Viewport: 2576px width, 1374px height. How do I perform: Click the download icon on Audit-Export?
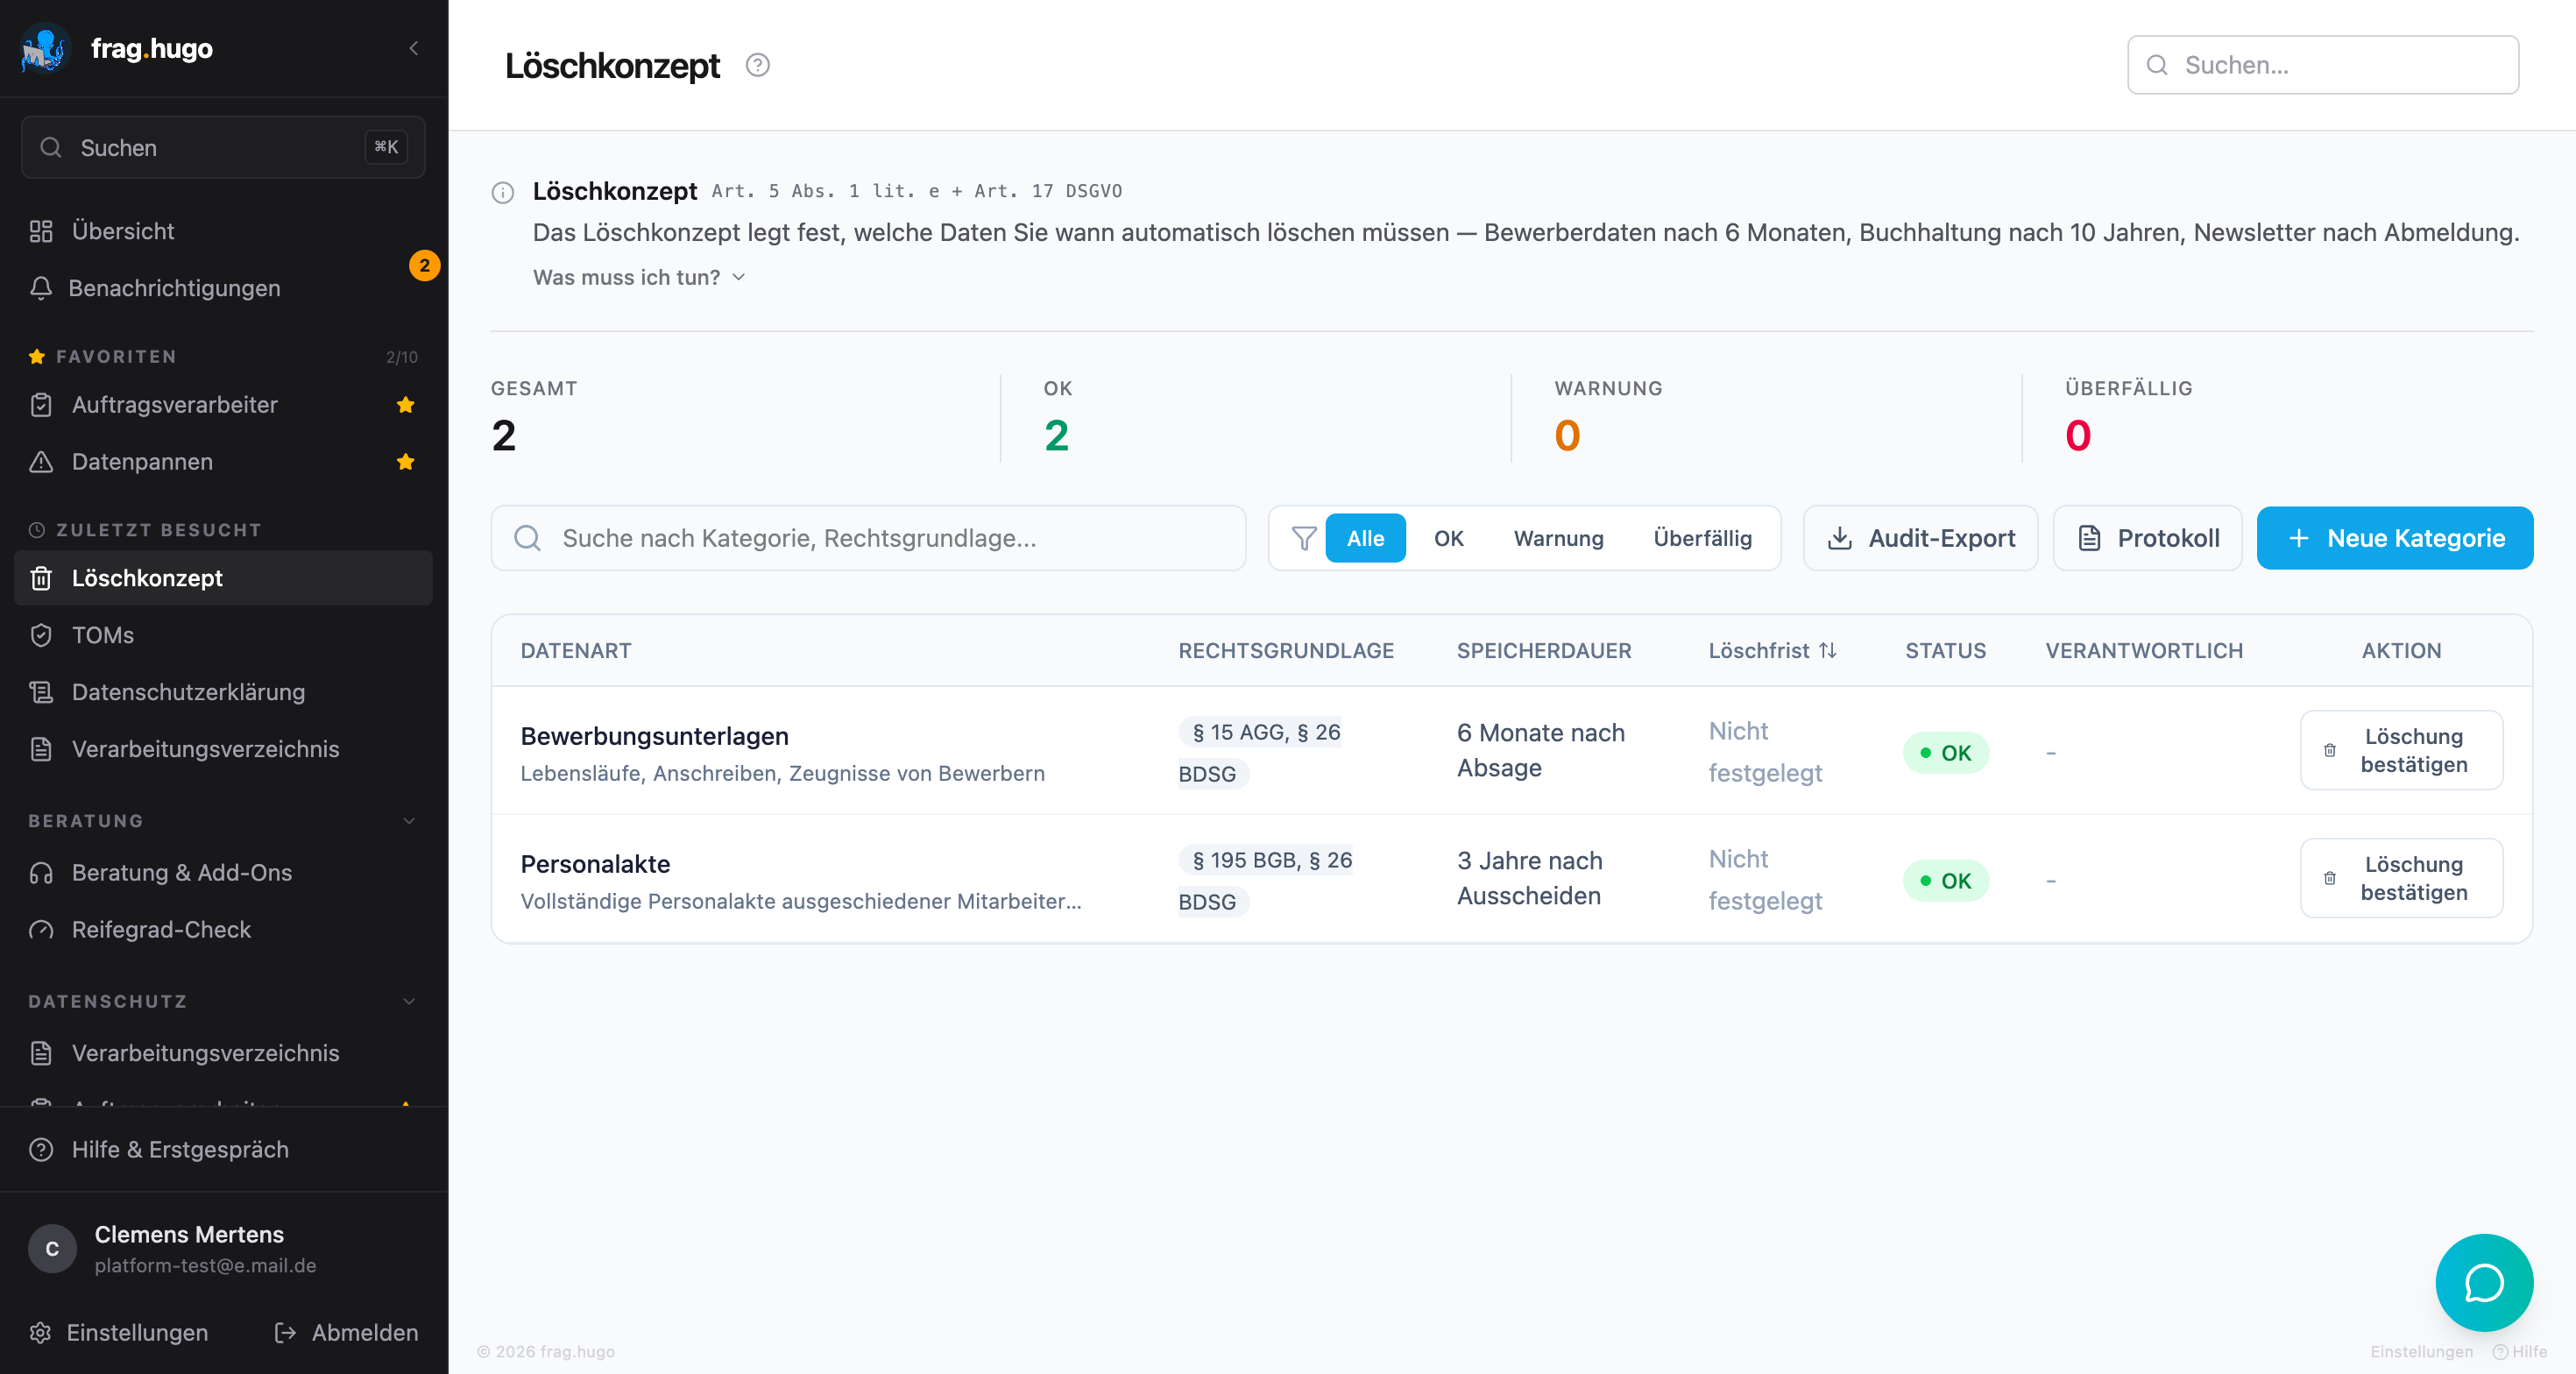coord(1839,538)
